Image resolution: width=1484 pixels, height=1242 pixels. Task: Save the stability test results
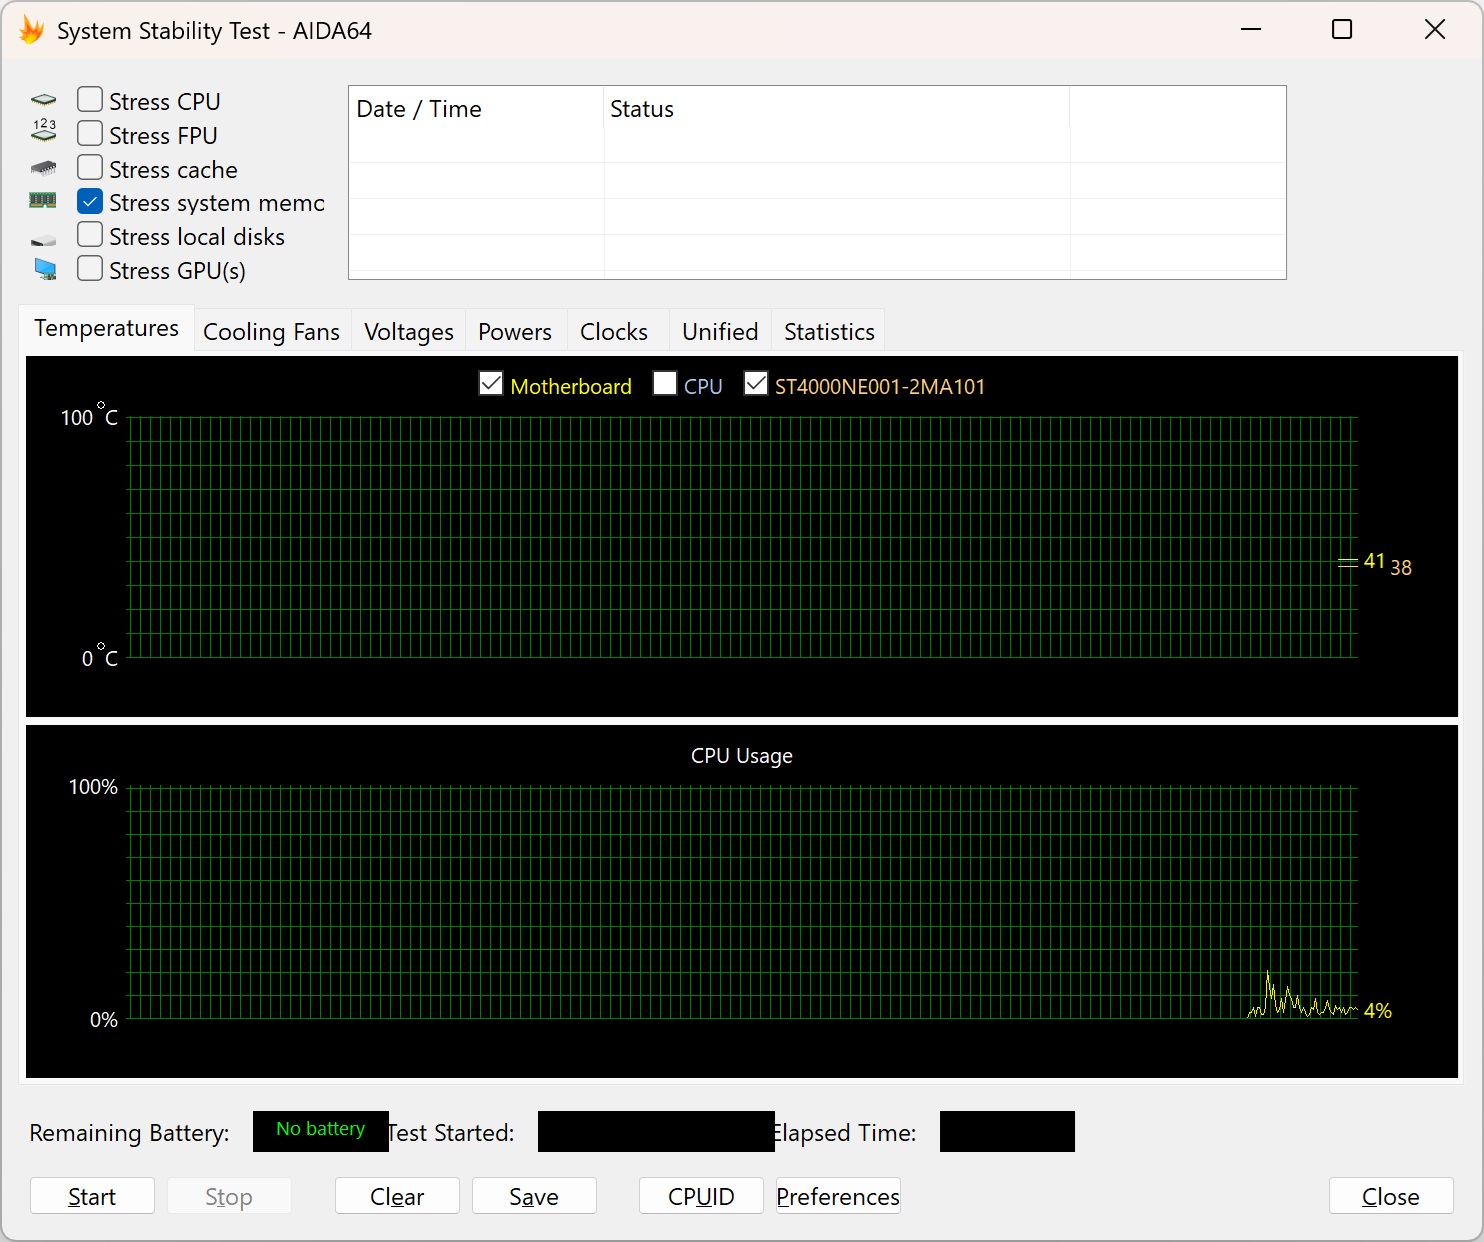[534, 1196]
